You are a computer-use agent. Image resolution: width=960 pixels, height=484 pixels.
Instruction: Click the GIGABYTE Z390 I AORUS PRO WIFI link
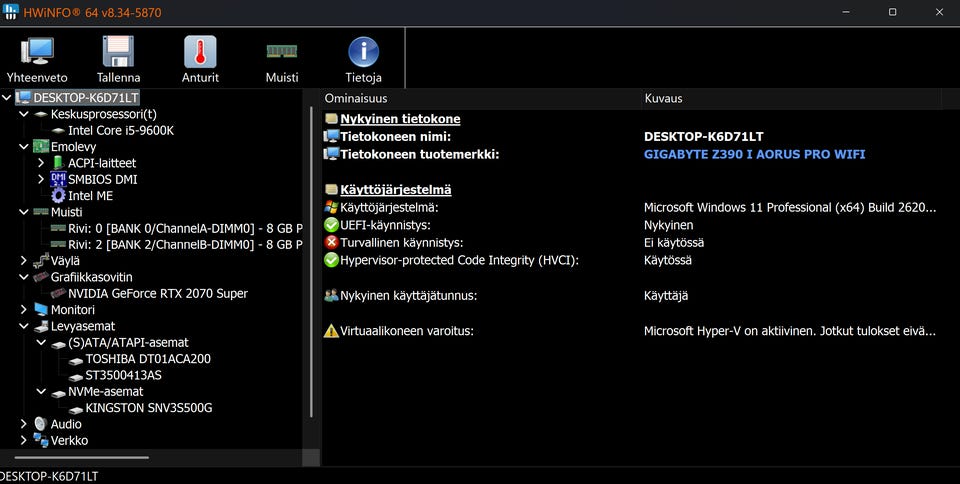(754, 154)
